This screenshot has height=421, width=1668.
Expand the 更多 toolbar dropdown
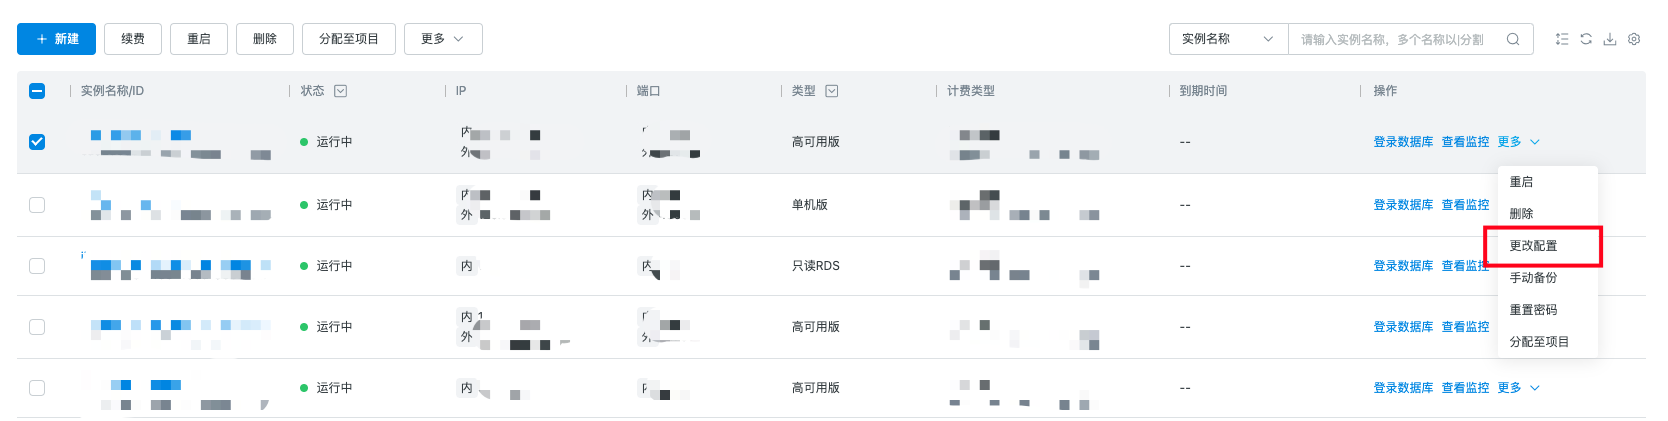(442, 39)
